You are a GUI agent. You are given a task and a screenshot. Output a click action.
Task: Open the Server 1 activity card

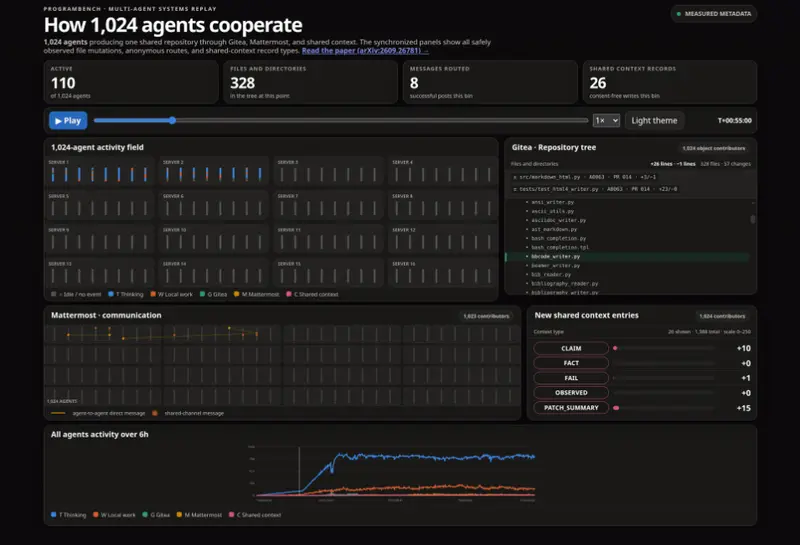pos(99,171)
